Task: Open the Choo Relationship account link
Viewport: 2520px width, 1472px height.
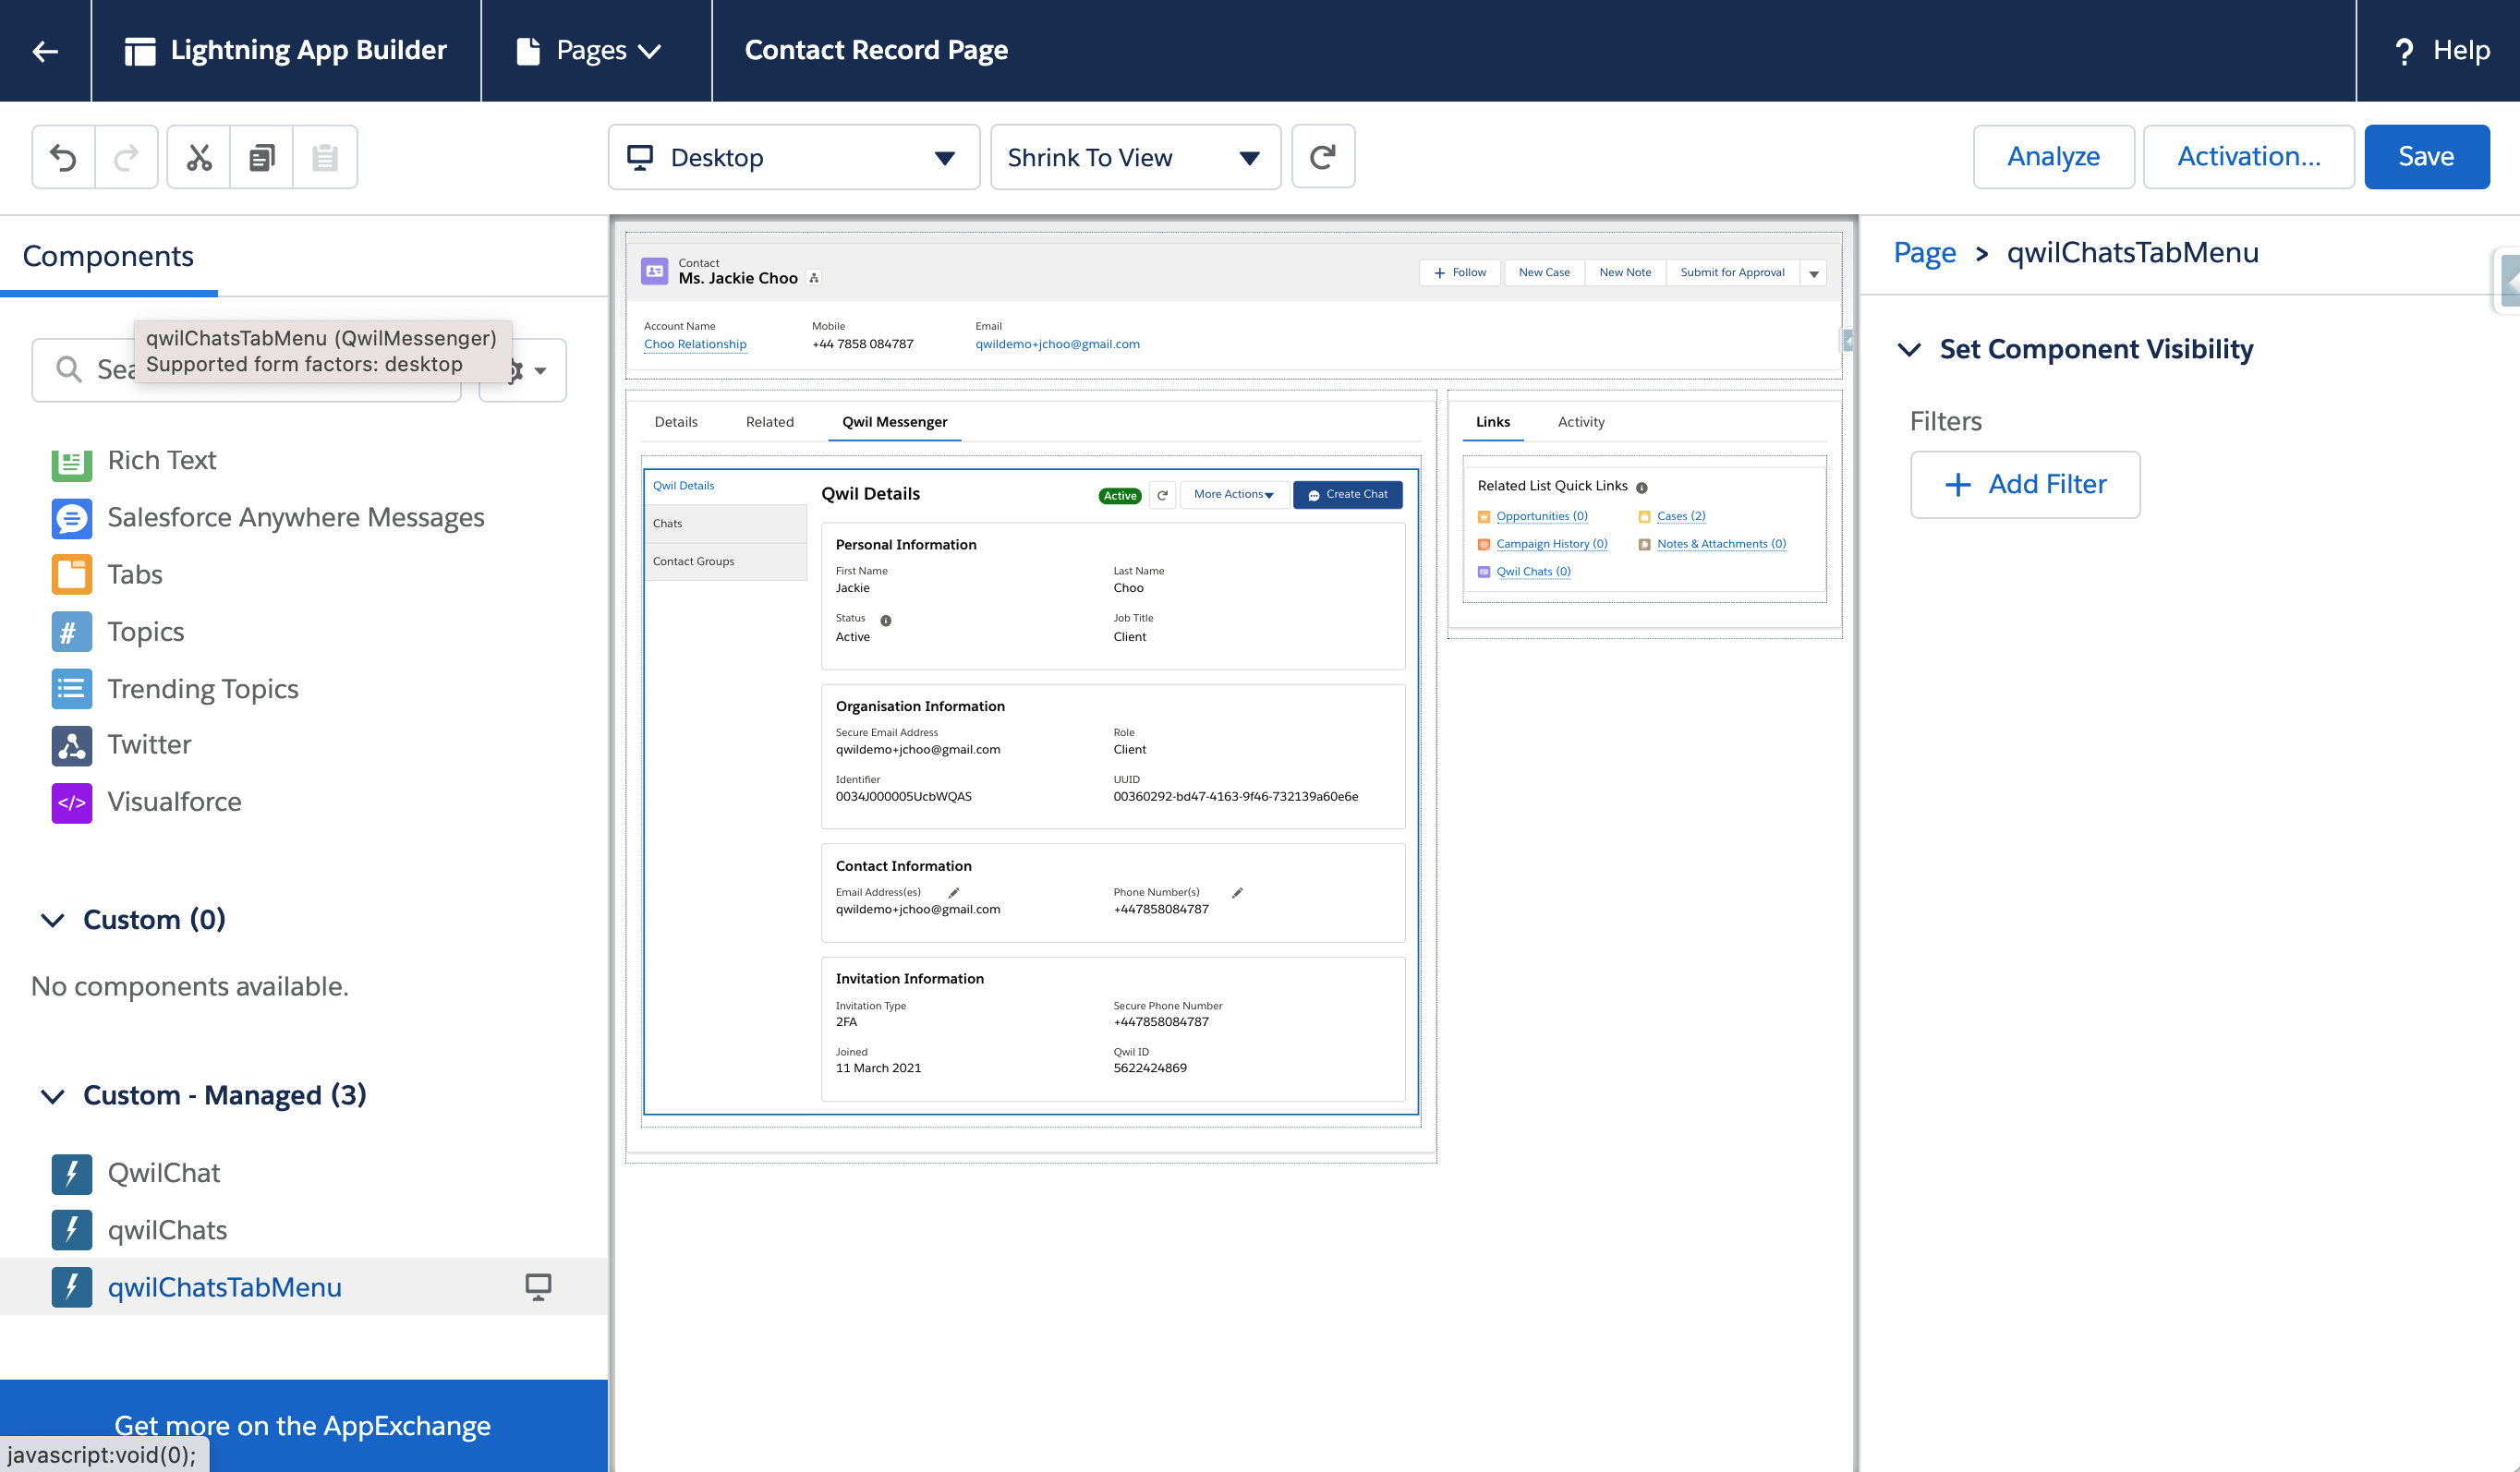Action: click(695, 344)
